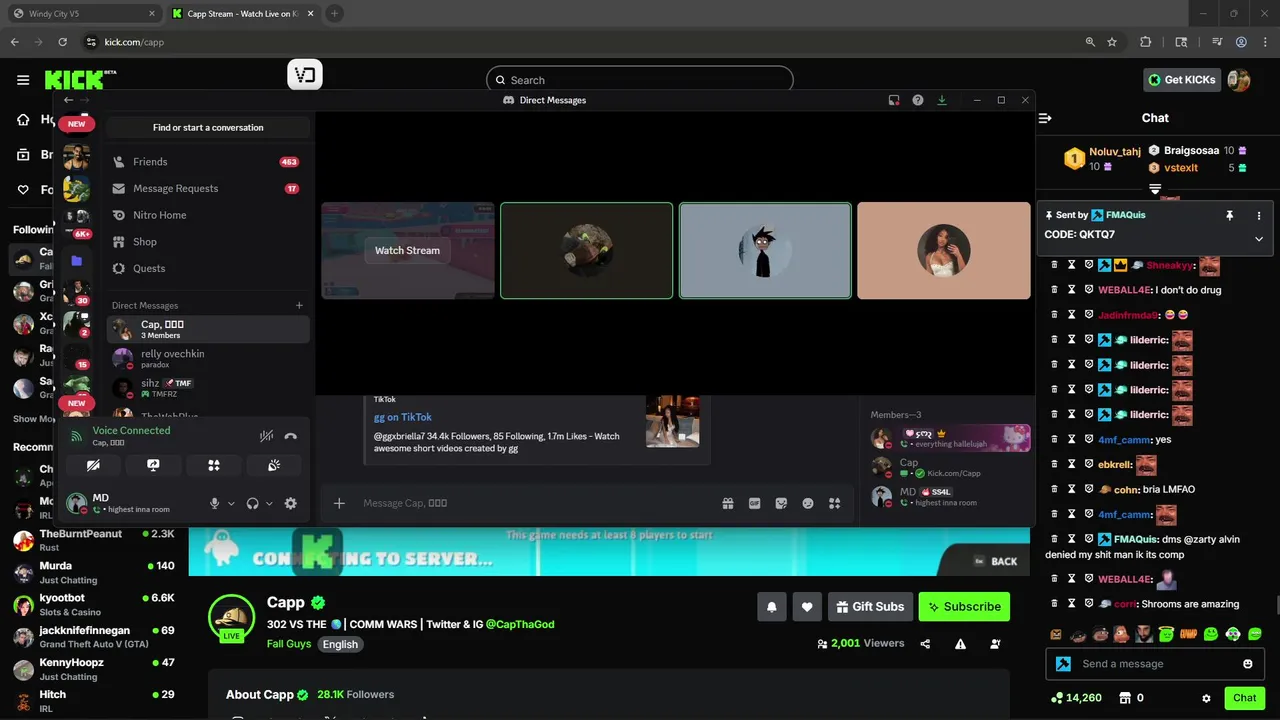Open the soundboard in voice panel

point(273,465)
